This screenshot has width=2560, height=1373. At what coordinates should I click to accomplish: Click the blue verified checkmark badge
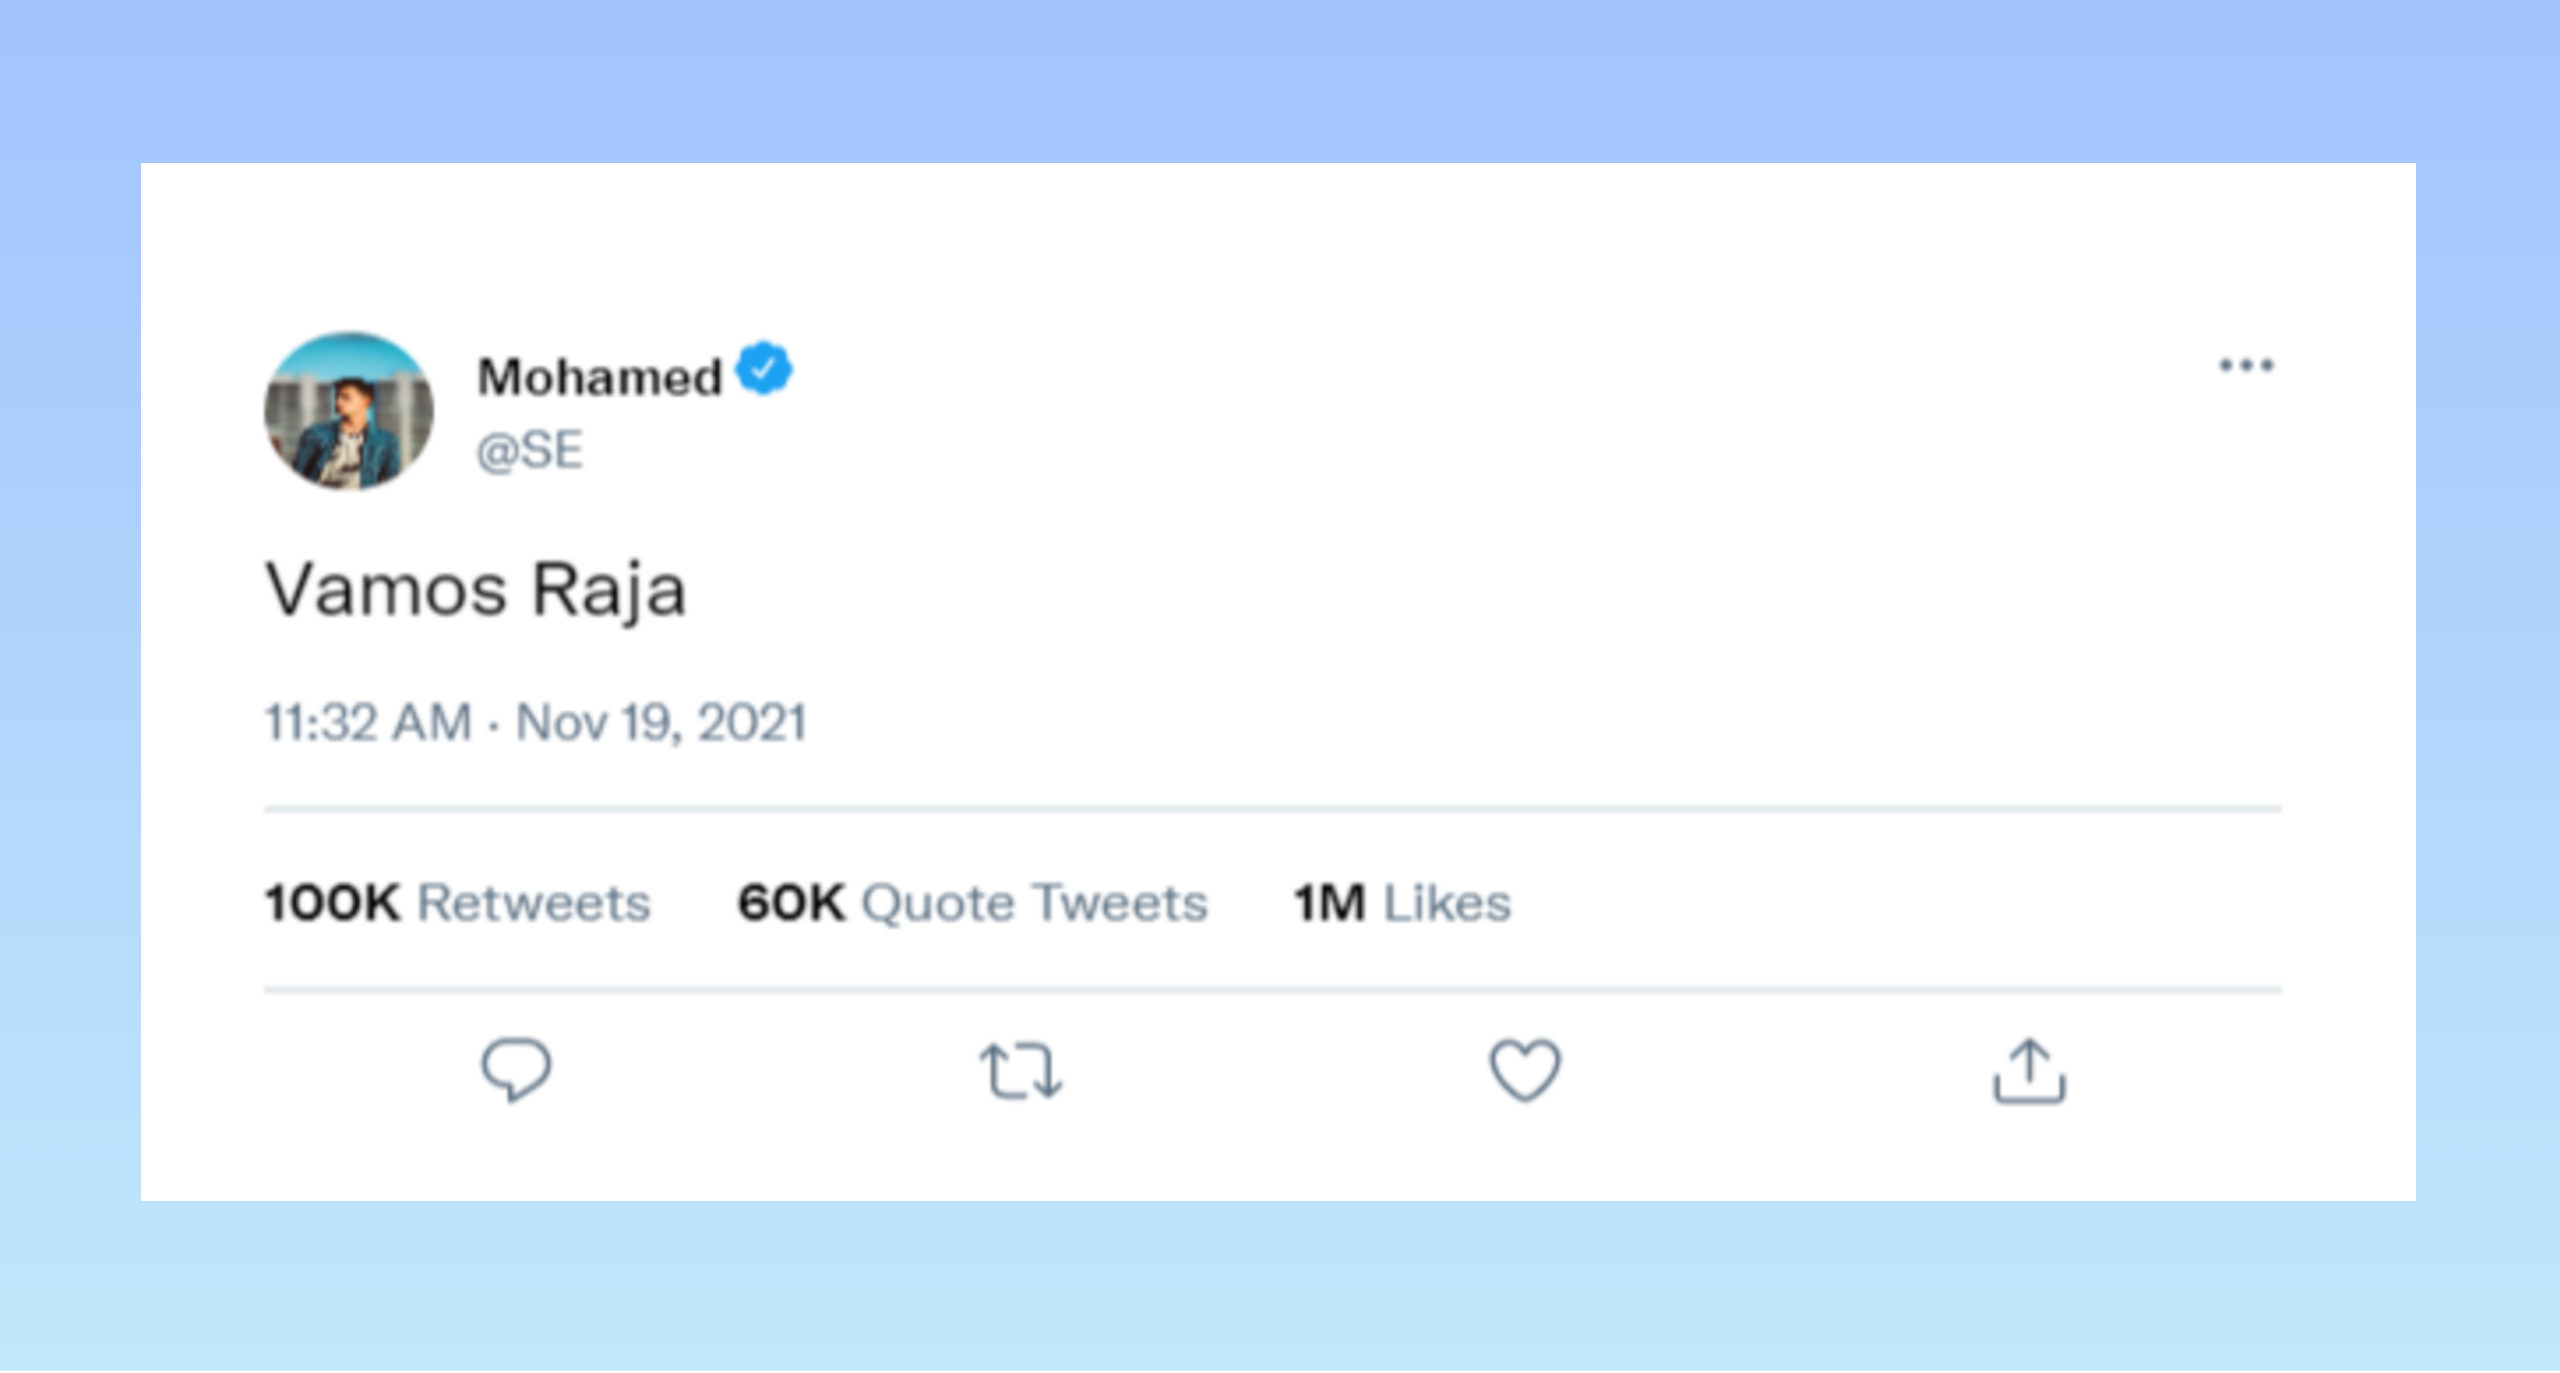764,368
